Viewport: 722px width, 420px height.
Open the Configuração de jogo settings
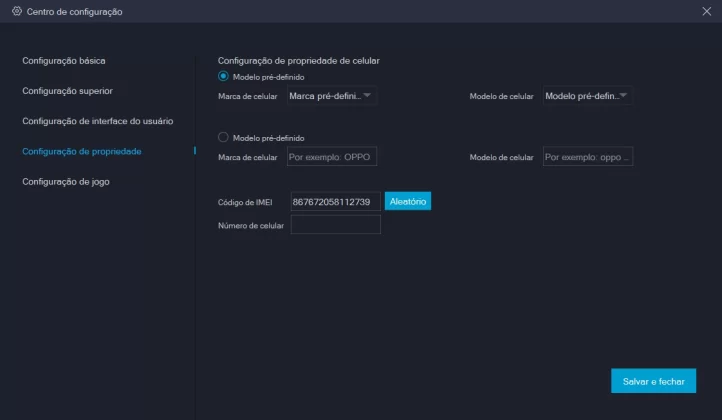coord(66,182)
